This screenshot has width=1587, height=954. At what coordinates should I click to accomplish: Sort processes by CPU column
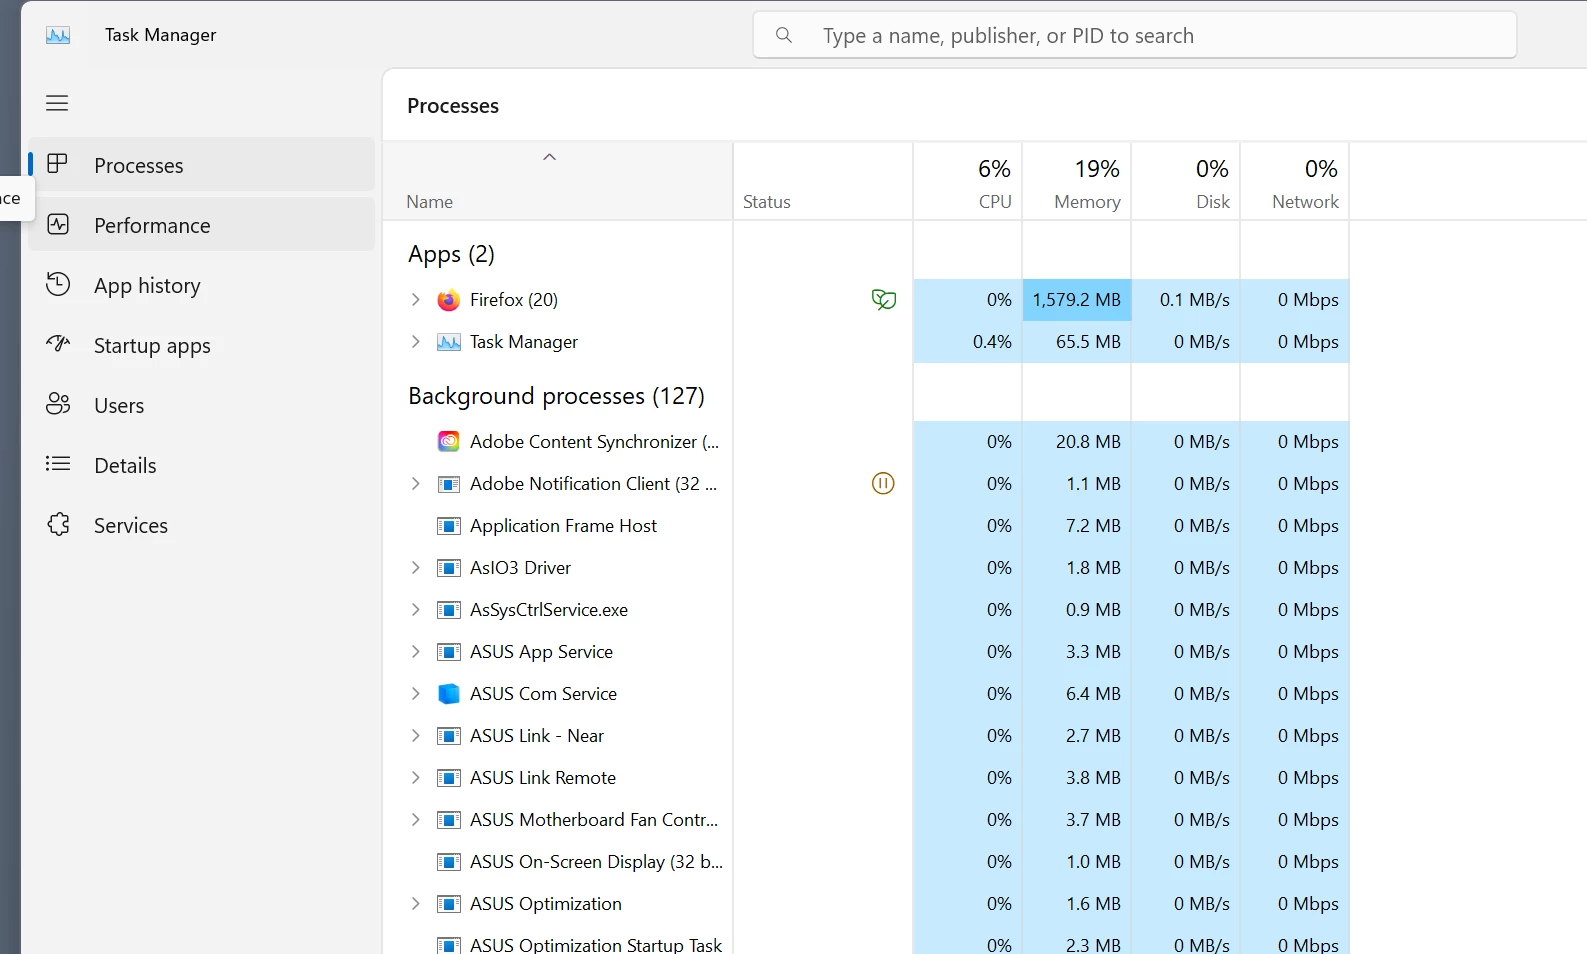[968, 181]
